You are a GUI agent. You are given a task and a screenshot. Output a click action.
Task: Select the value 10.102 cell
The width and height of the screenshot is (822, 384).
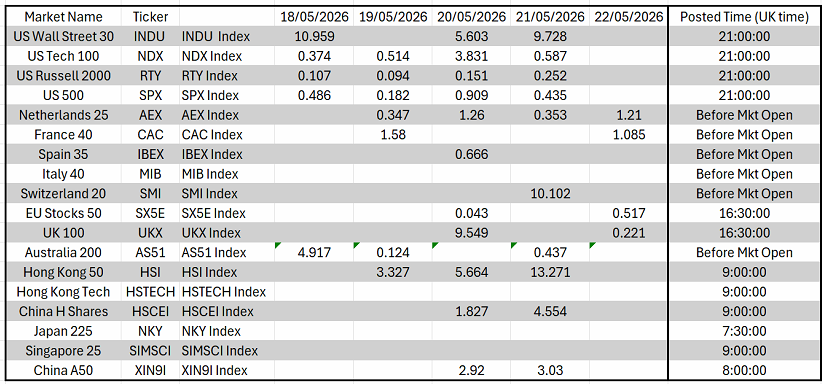(x=550, y=194)
